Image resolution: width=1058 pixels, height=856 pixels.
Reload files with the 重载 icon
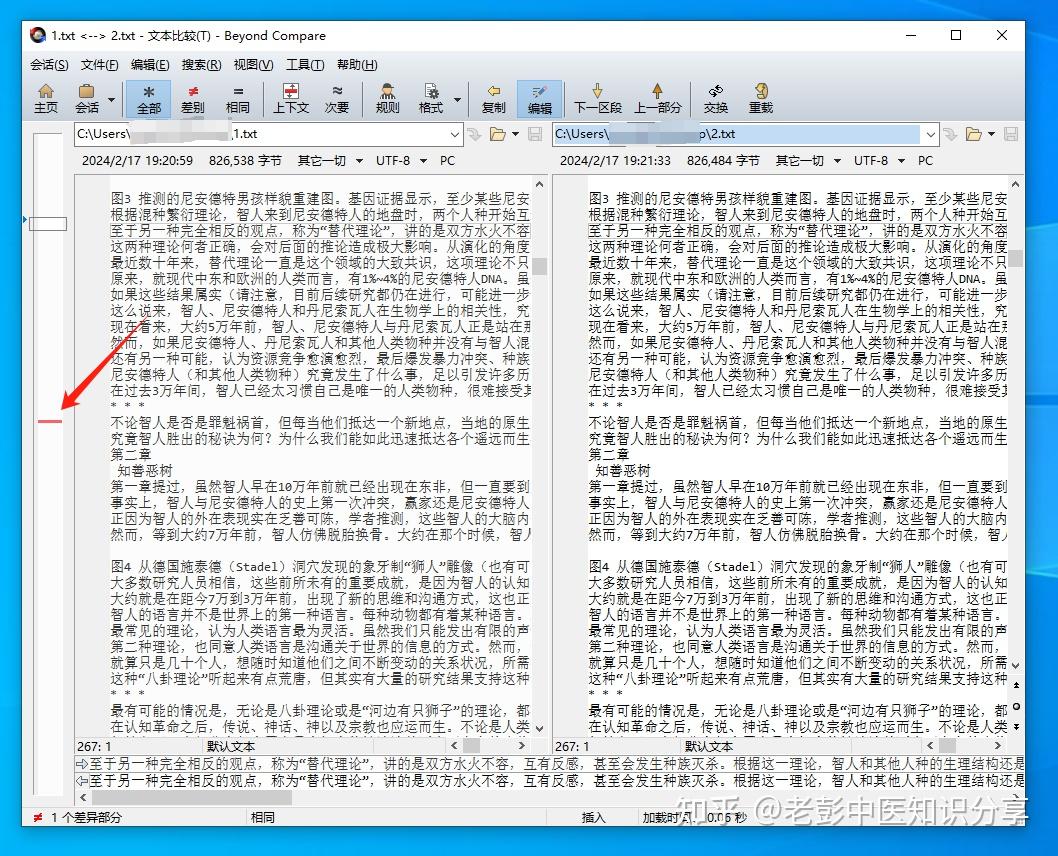[x=760, y=100]
